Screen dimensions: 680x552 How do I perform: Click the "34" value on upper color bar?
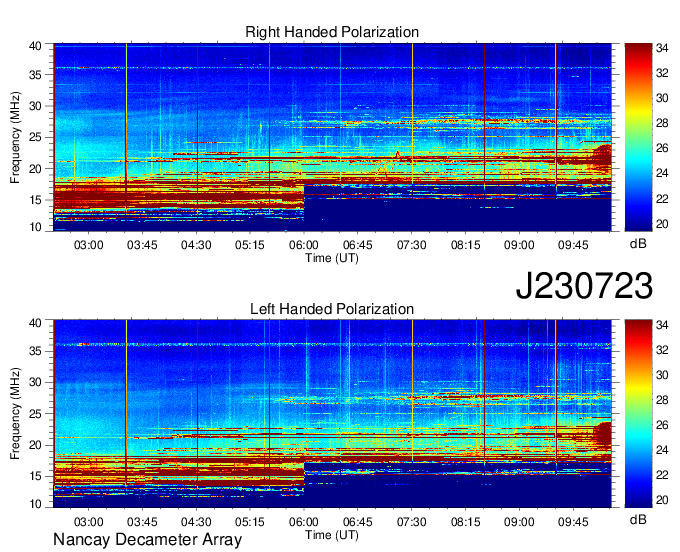[x=662, y=48]
